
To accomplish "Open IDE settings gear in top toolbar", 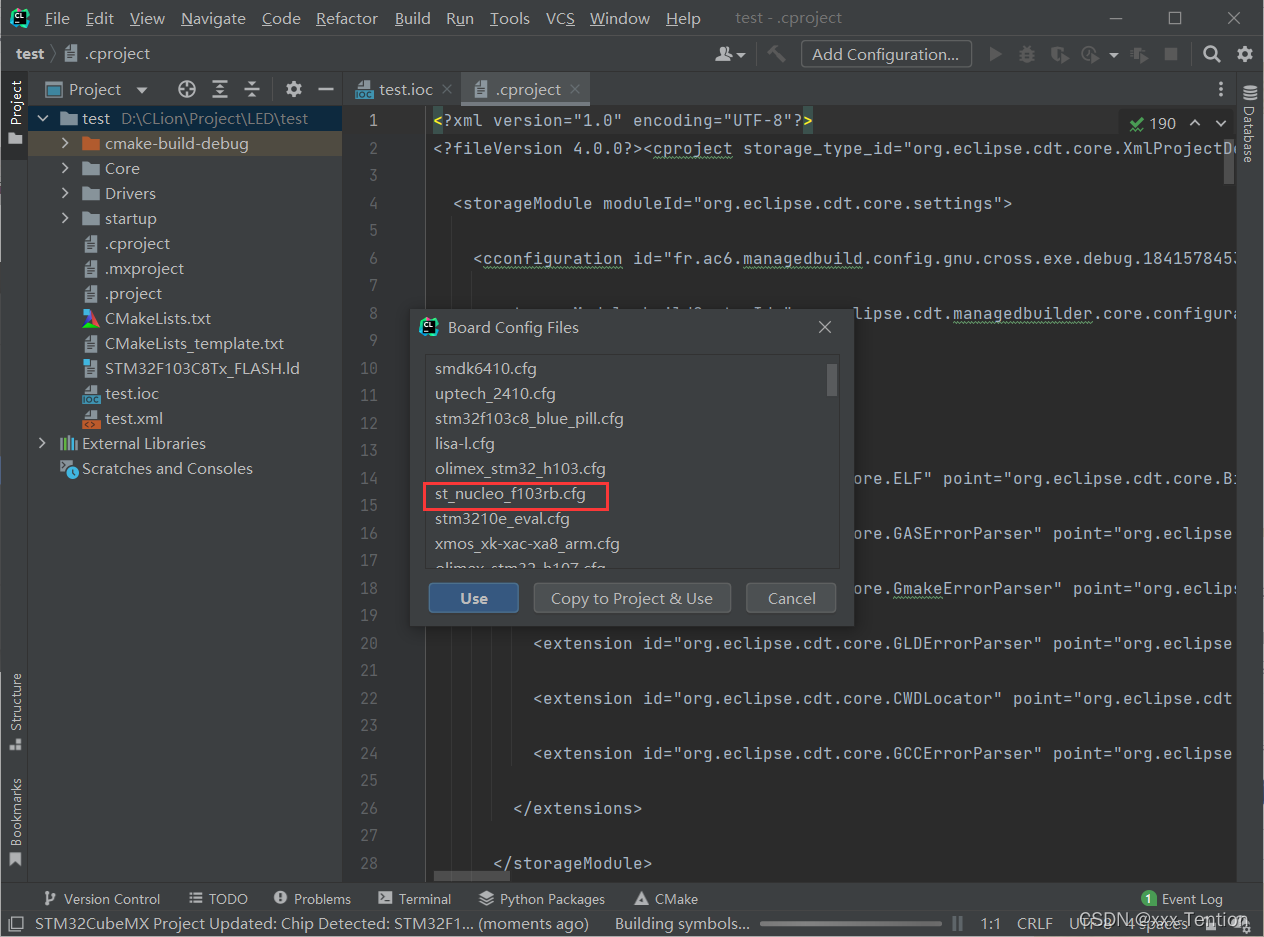I will (1244, 54).
